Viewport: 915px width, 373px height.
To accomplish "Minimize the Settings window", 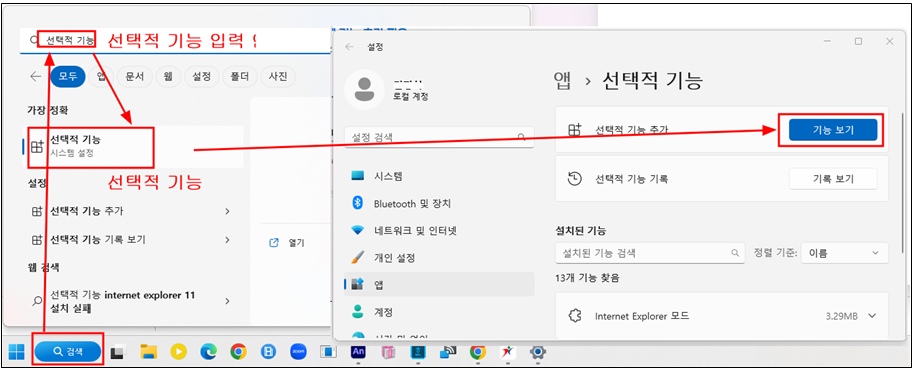I will [827, 41].
